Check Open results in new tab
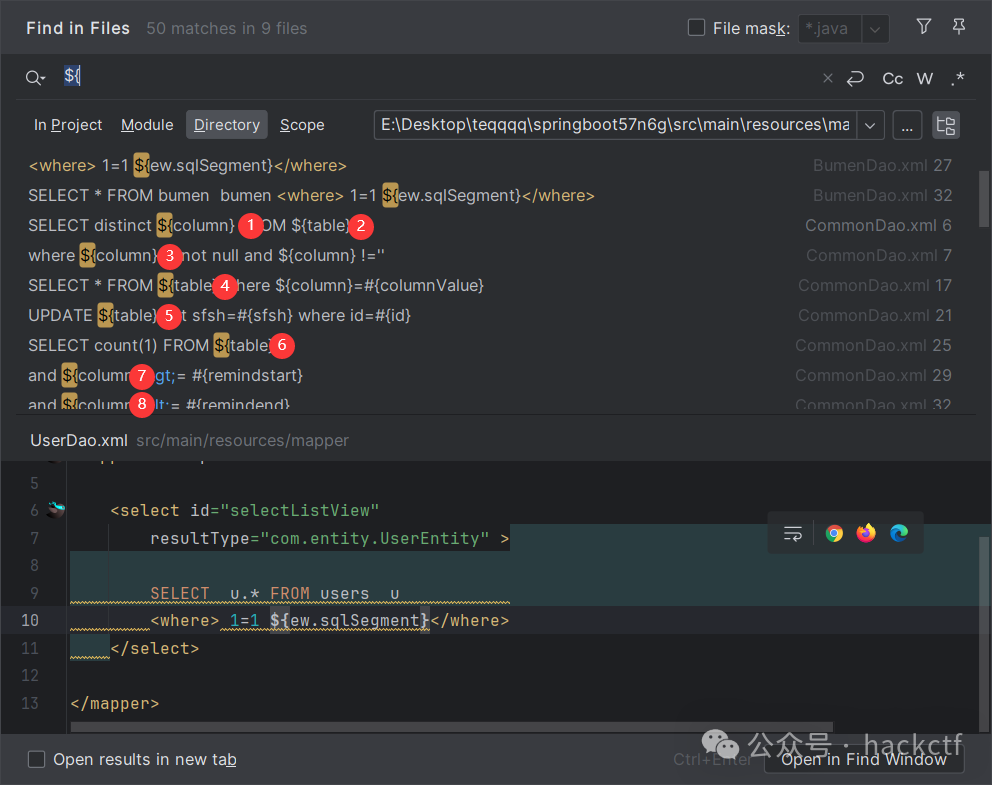Viewport: 992px width, 785px height. (37, 759)
